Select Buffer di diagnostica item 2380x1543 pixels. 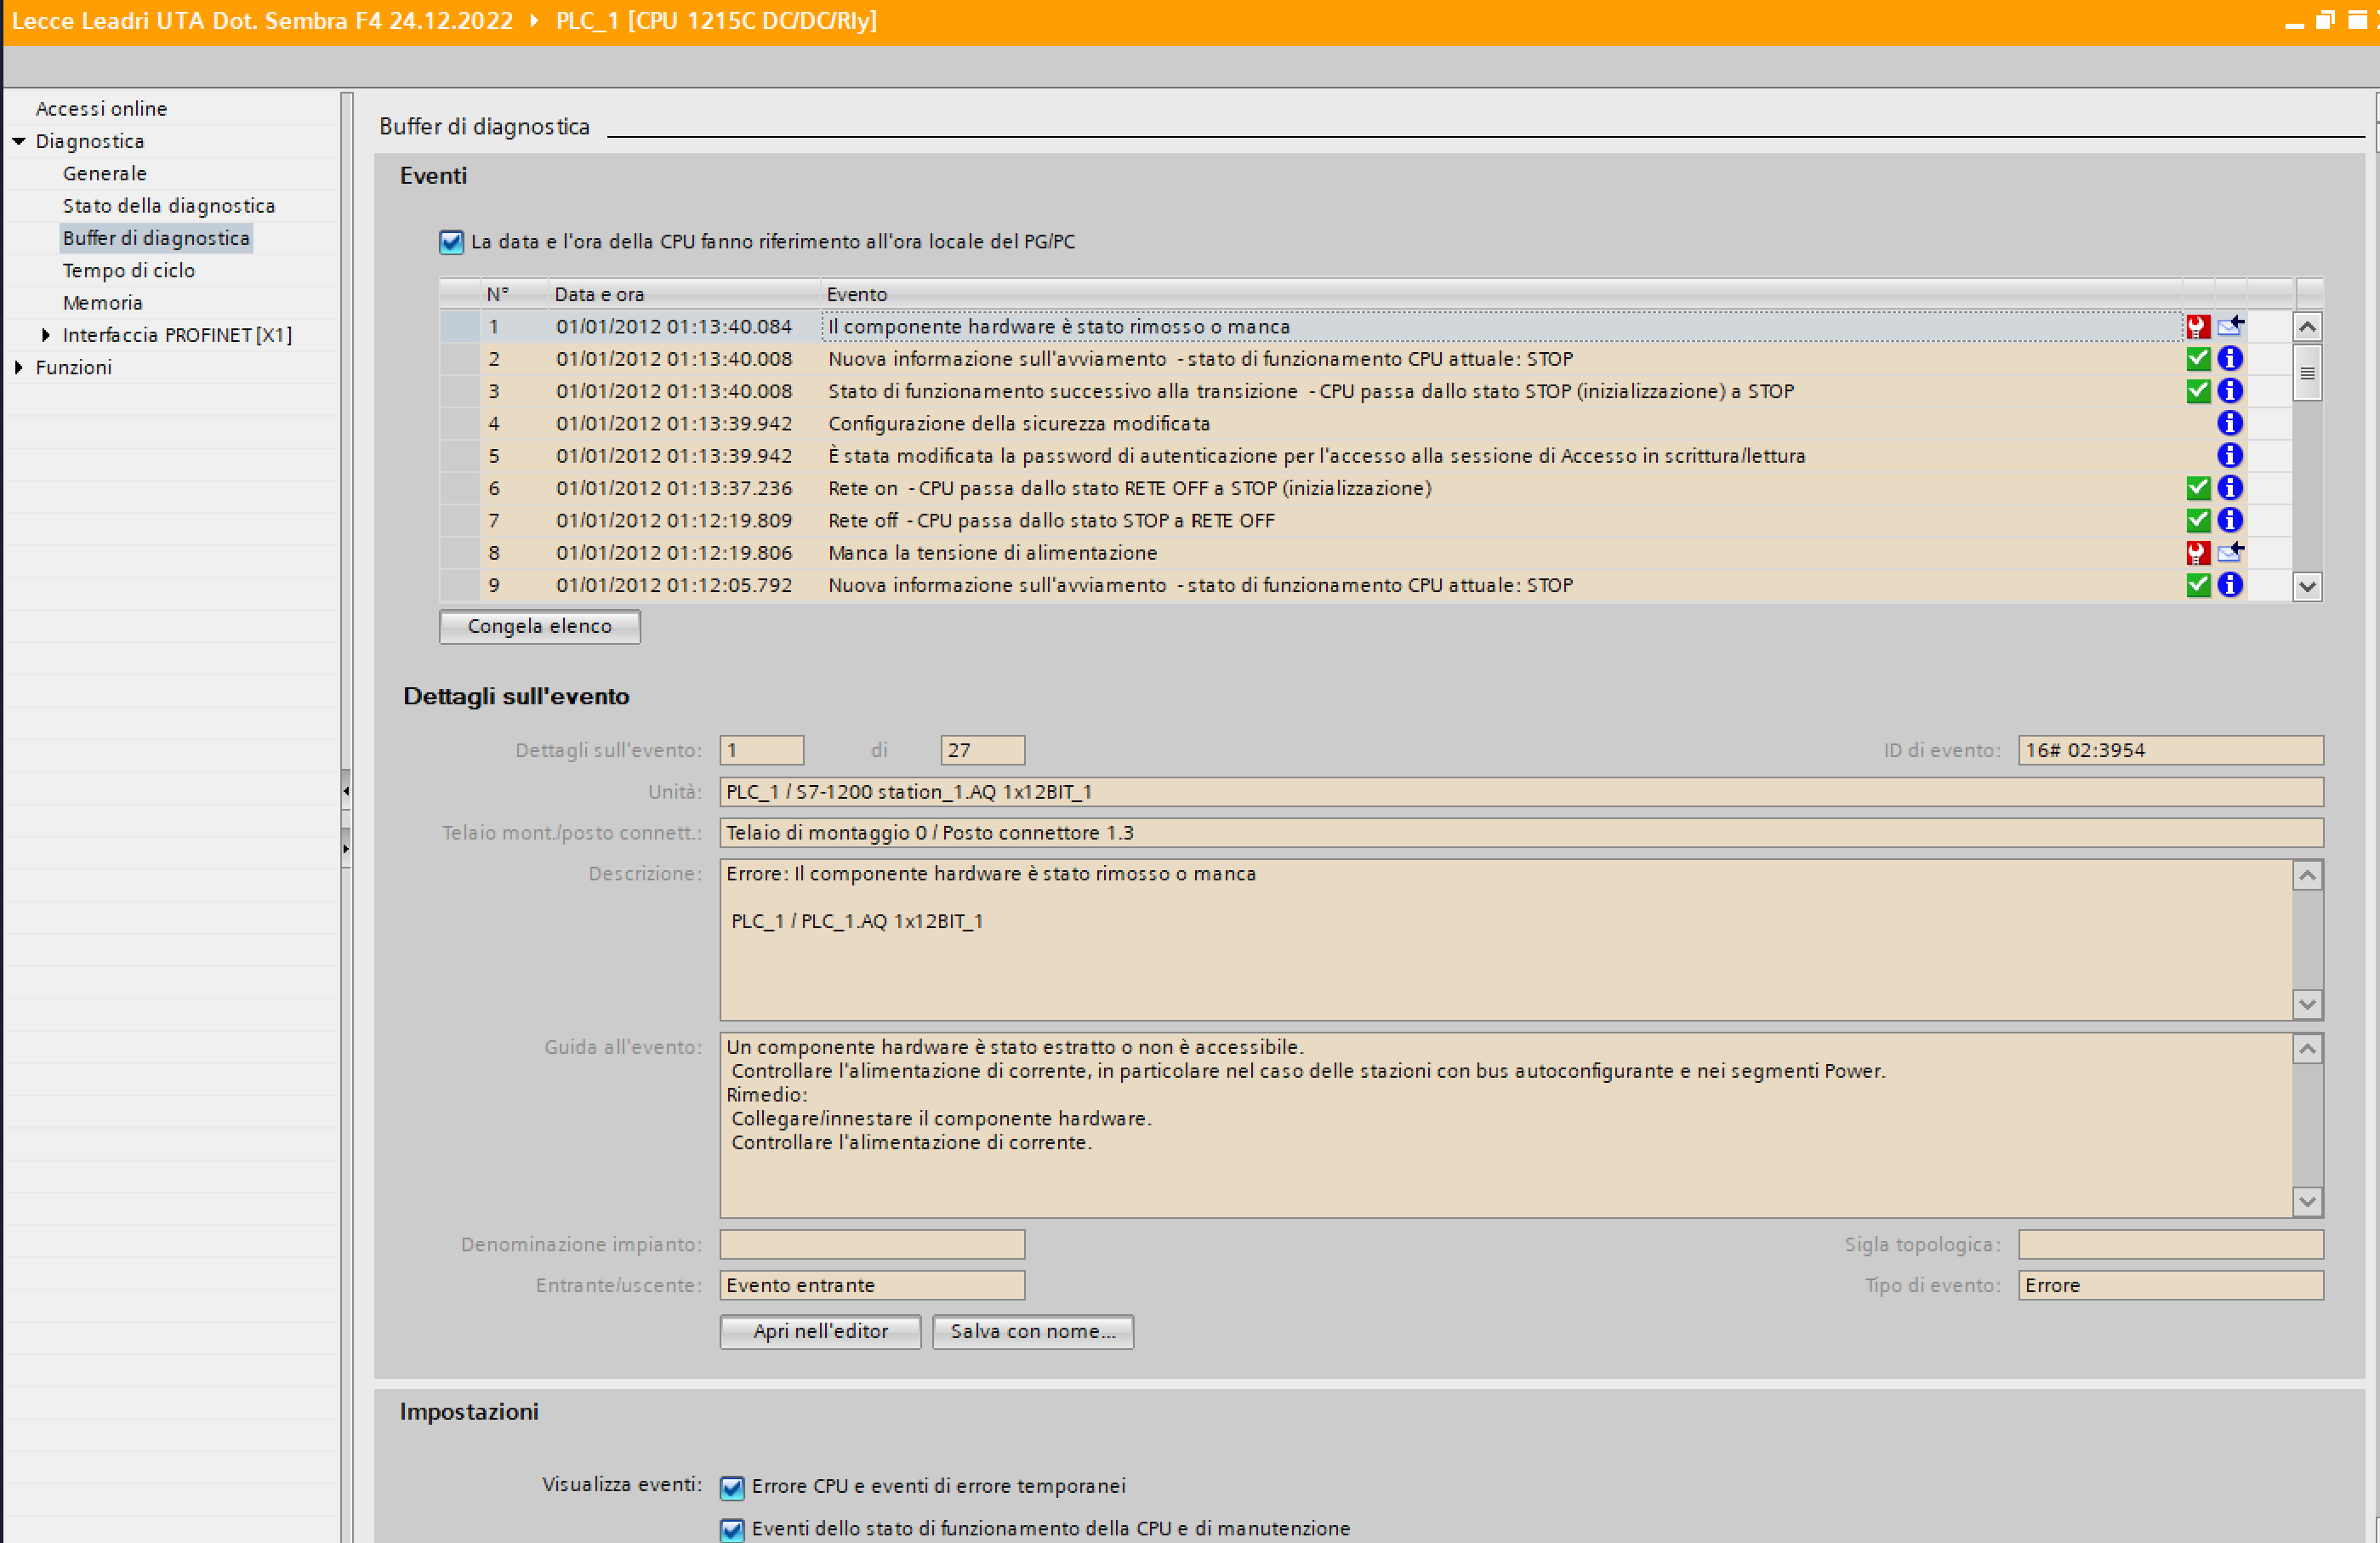(156, 238)
